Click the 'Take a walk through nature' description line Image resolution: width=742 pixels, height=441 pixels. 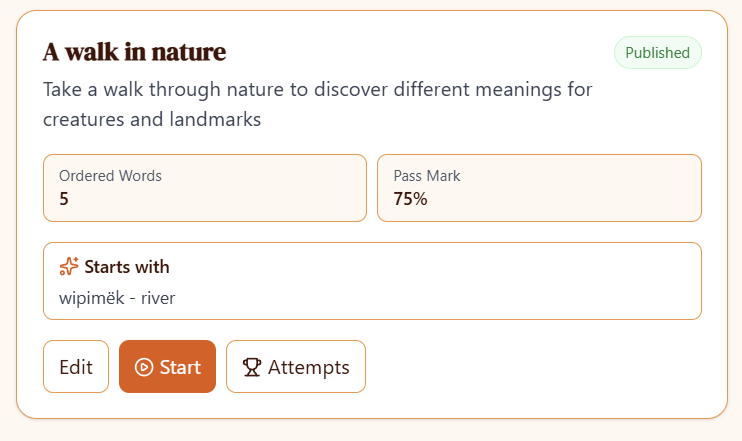point(318,89)
